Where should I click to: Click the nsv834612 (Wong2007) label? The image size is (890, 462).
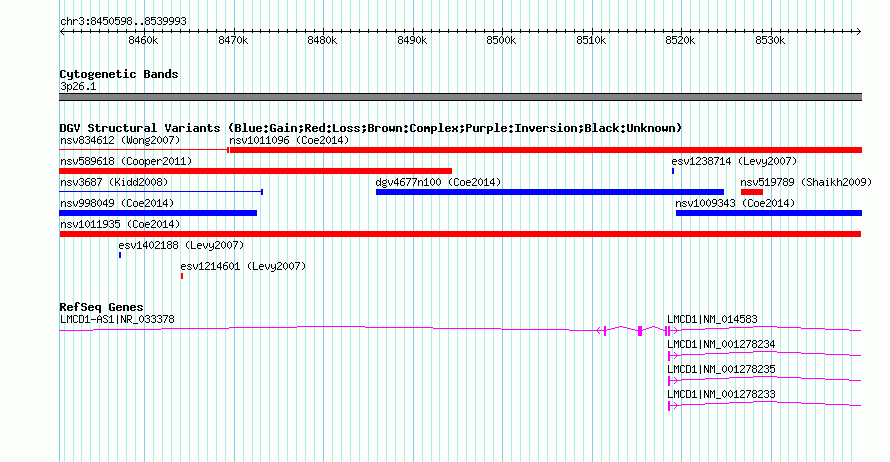coord(120,140)
